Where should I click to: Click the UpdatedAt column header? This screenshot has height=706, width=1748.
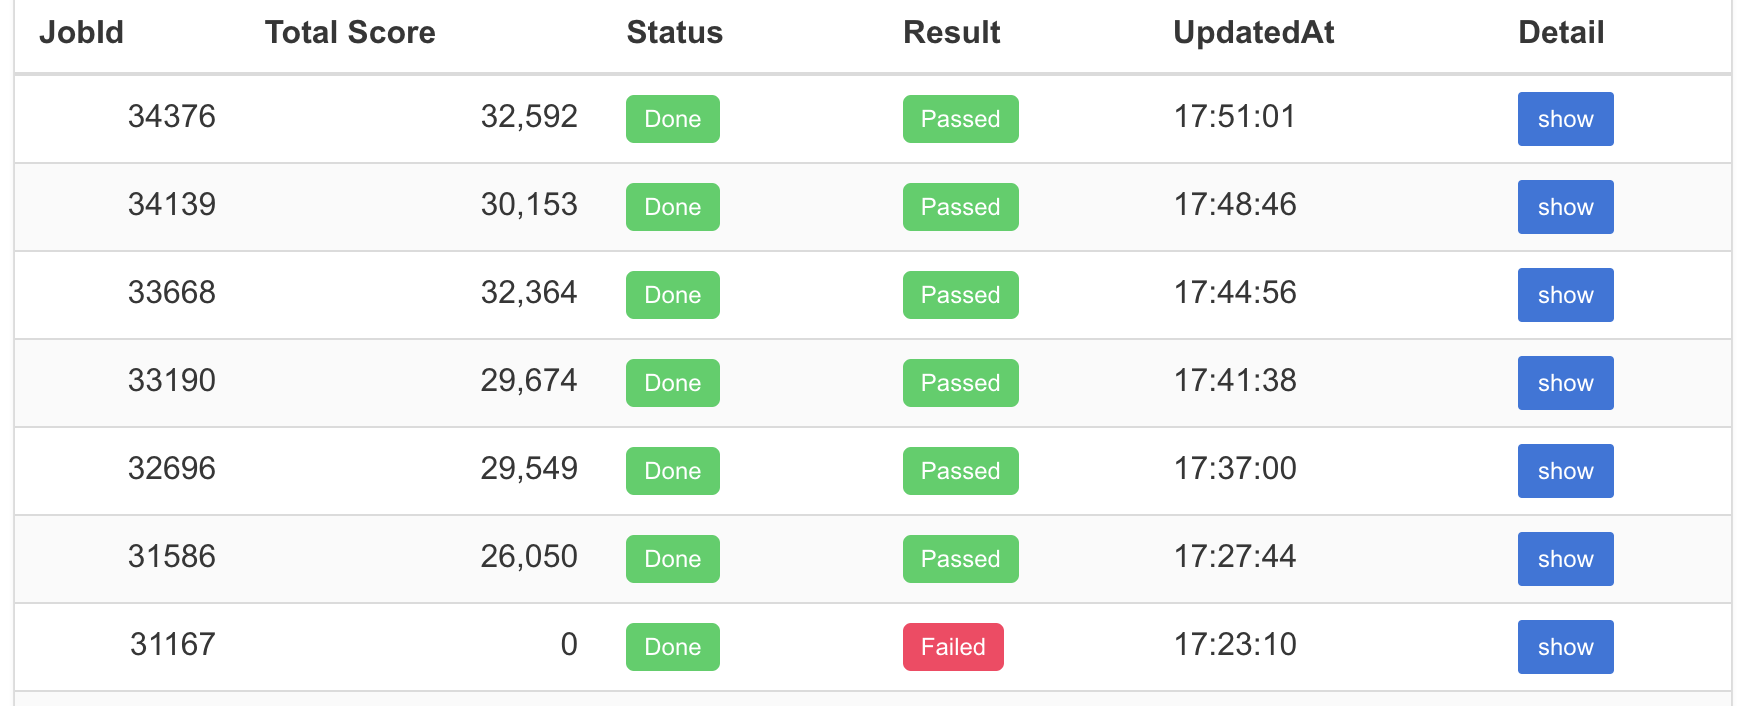pos(1253,33)
